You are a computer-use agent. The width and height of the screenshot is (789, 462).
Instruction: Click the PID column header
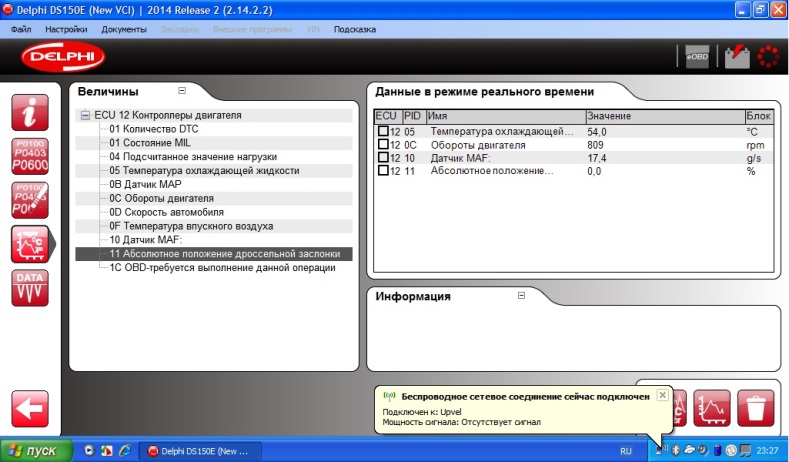coord(414,116)
